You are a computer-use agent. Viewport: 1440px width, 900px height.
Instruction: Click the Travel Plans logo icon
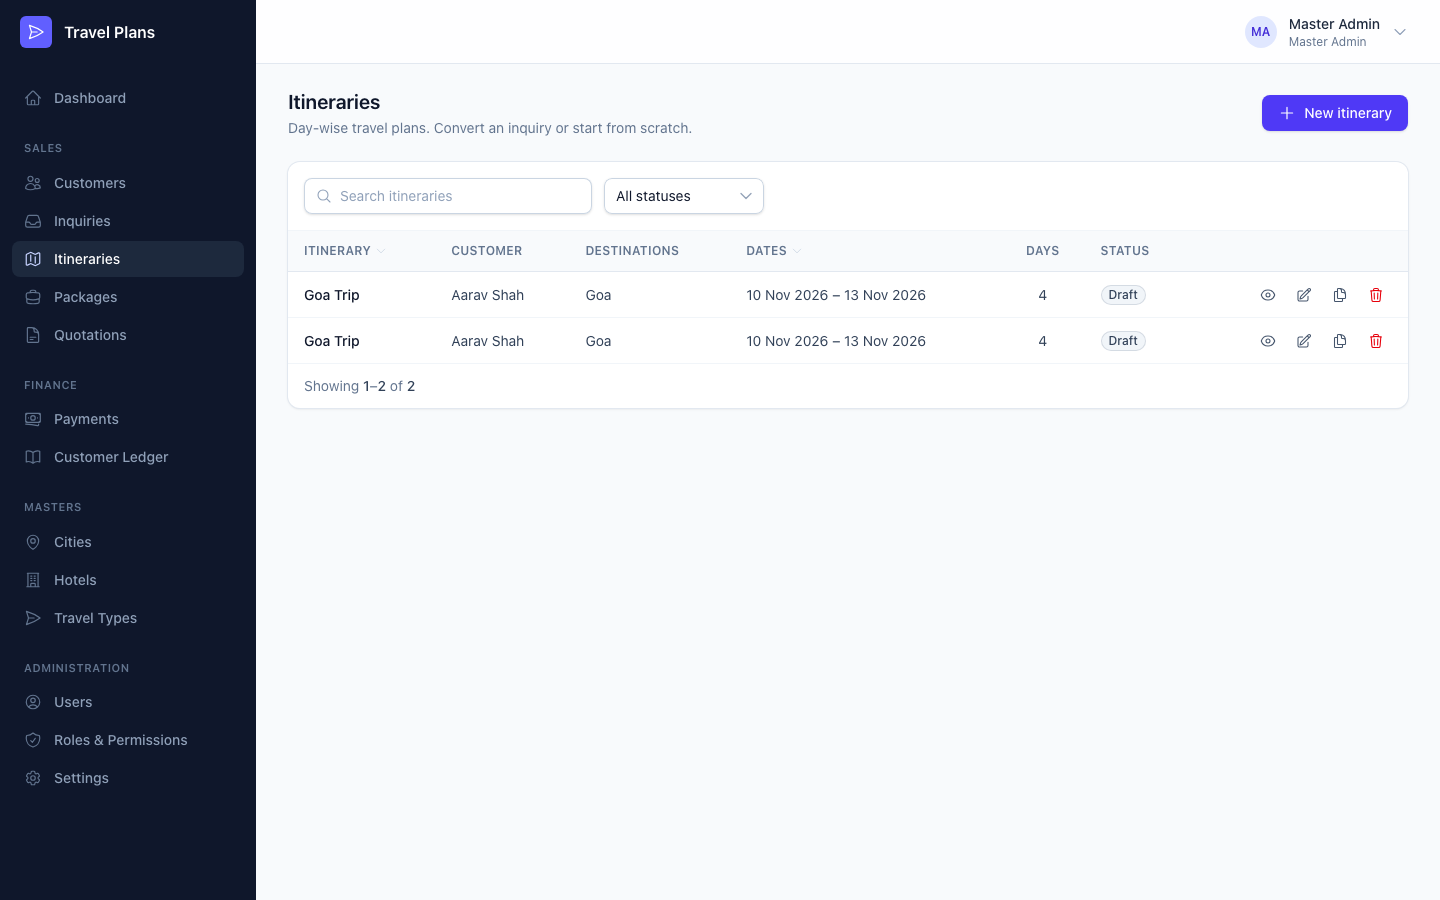tap(36, 32)
